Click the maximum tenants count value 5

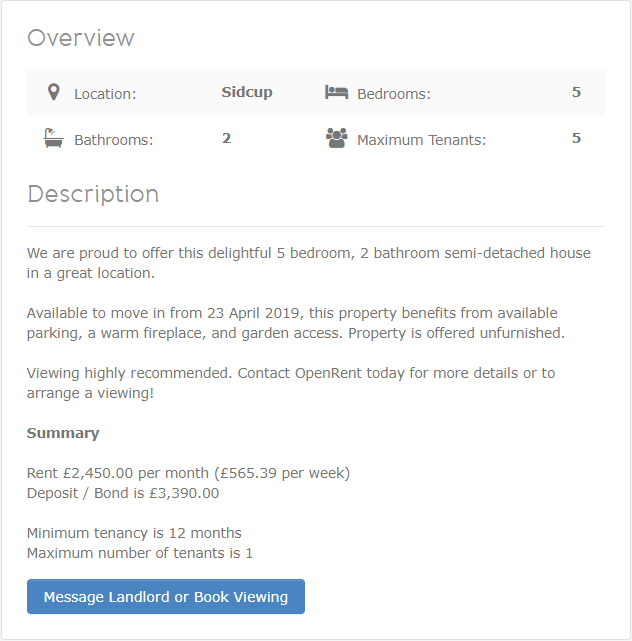tap(576, 139)
